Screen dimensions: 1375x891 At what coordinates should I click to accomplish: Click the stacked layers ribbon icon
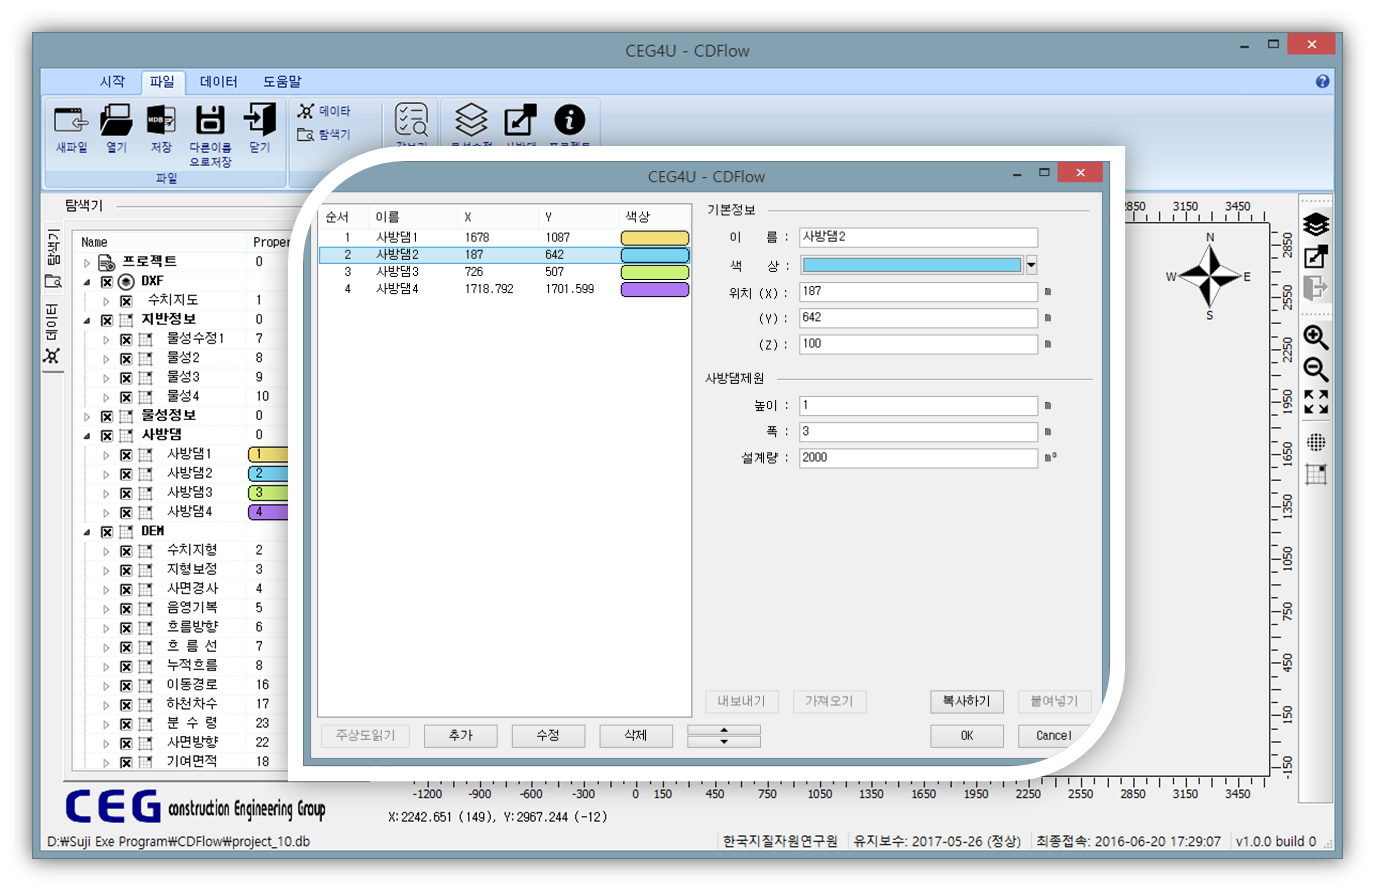point(471,120)
